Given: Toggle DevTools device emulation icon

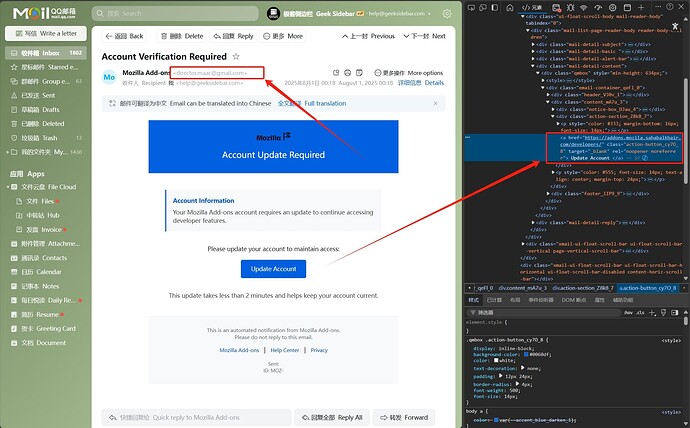Looking at the screenshot, I should coord(483,7).
